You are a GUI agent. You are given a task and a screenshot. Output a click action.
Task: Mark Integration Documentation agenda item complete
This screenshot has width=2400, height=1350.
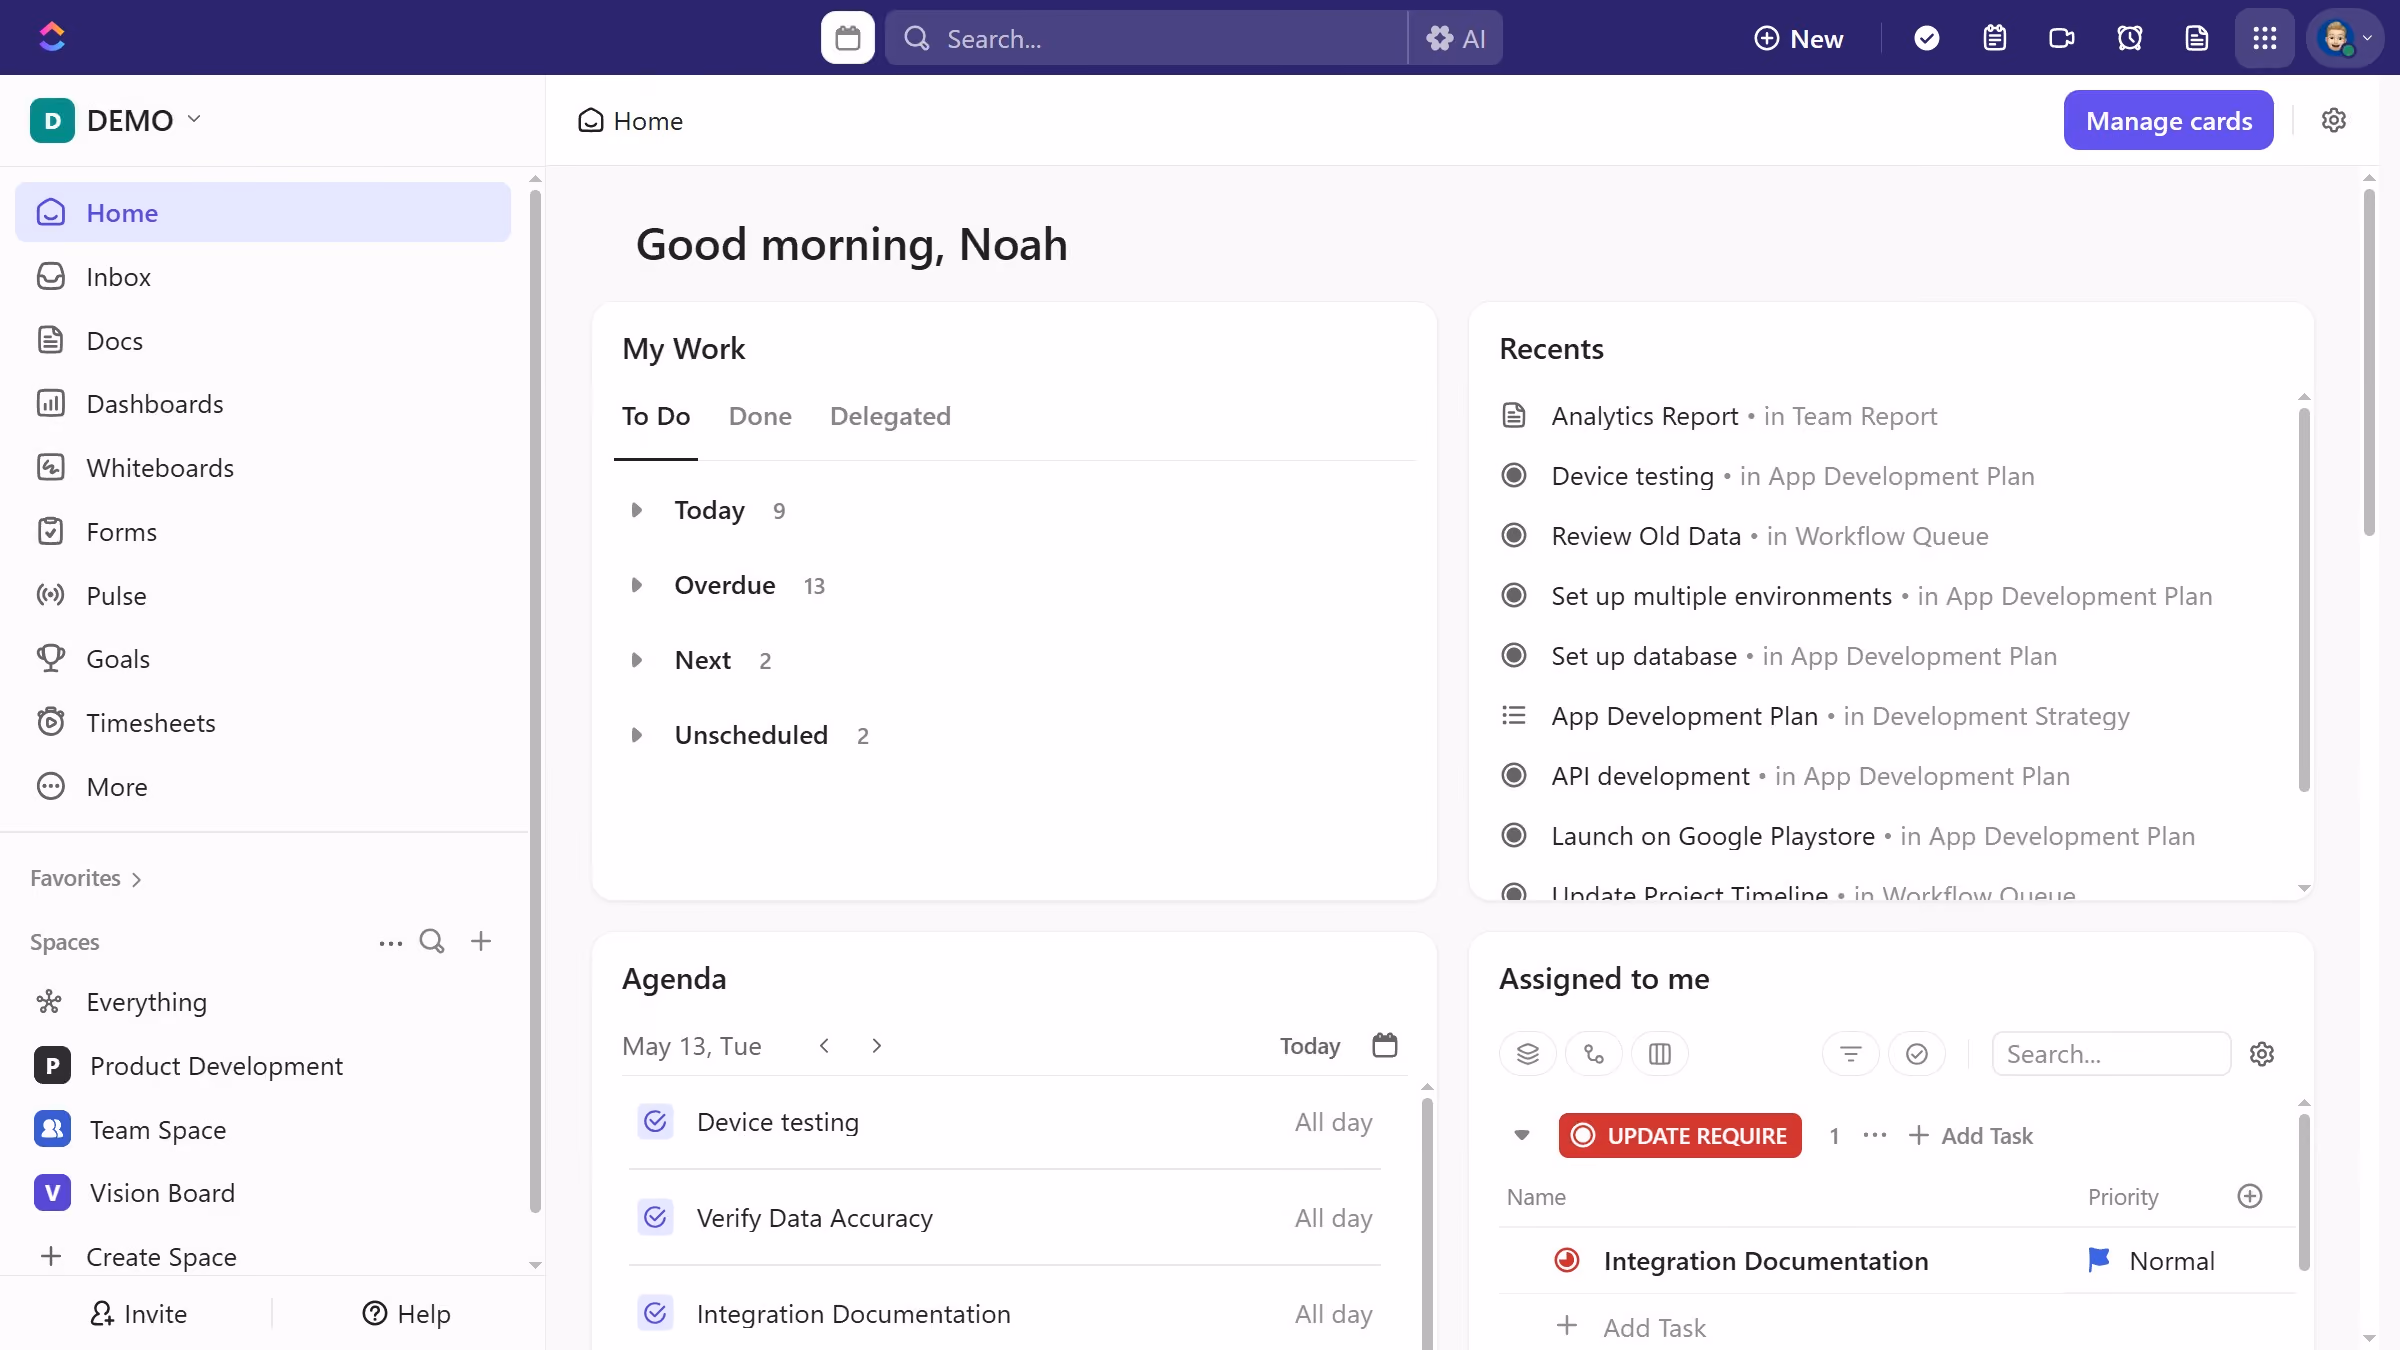click(x=655, y=1313)
